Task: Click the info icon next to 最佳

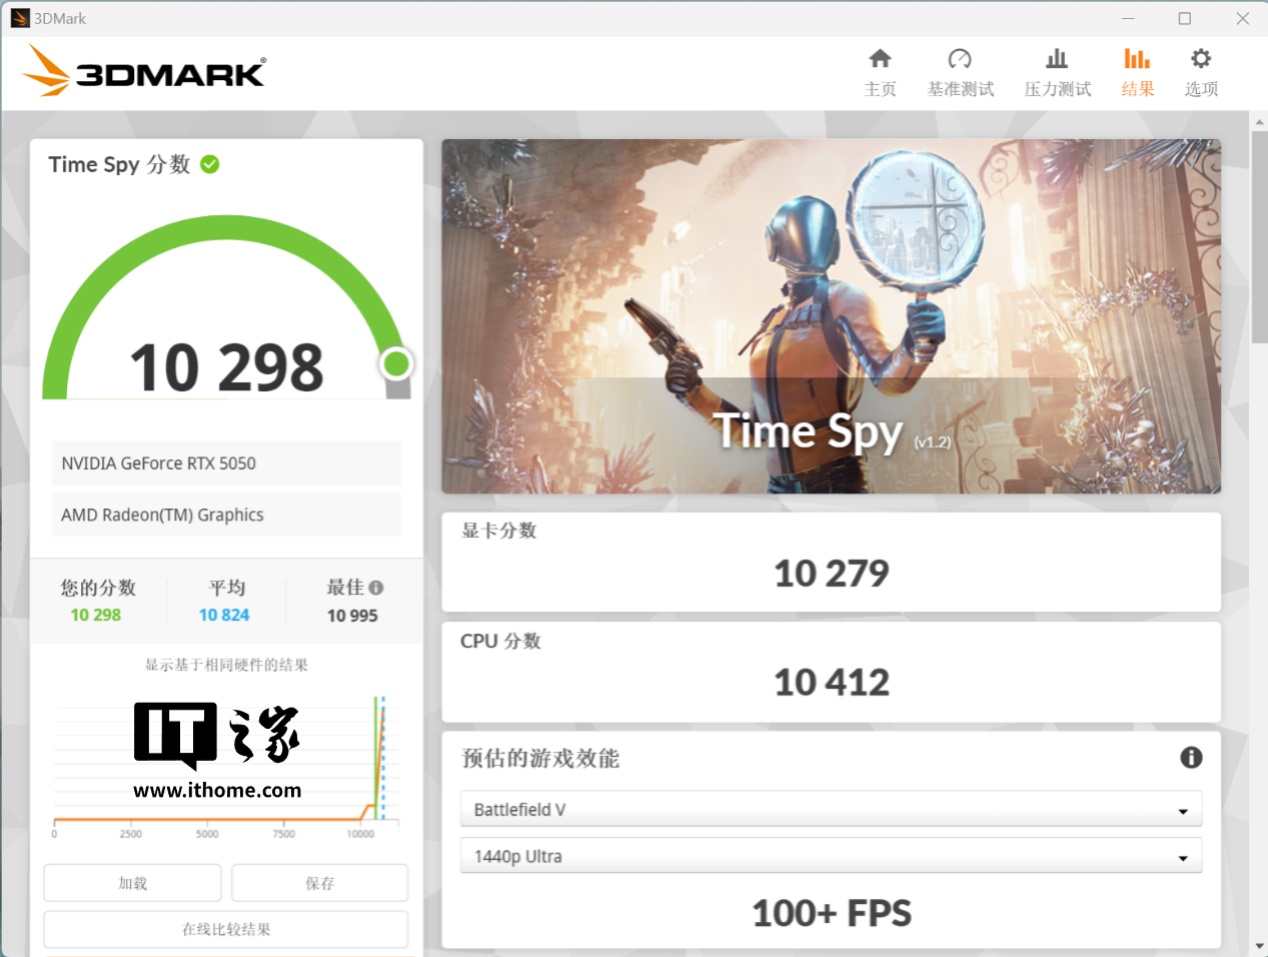Action: (x=376, y=588)
